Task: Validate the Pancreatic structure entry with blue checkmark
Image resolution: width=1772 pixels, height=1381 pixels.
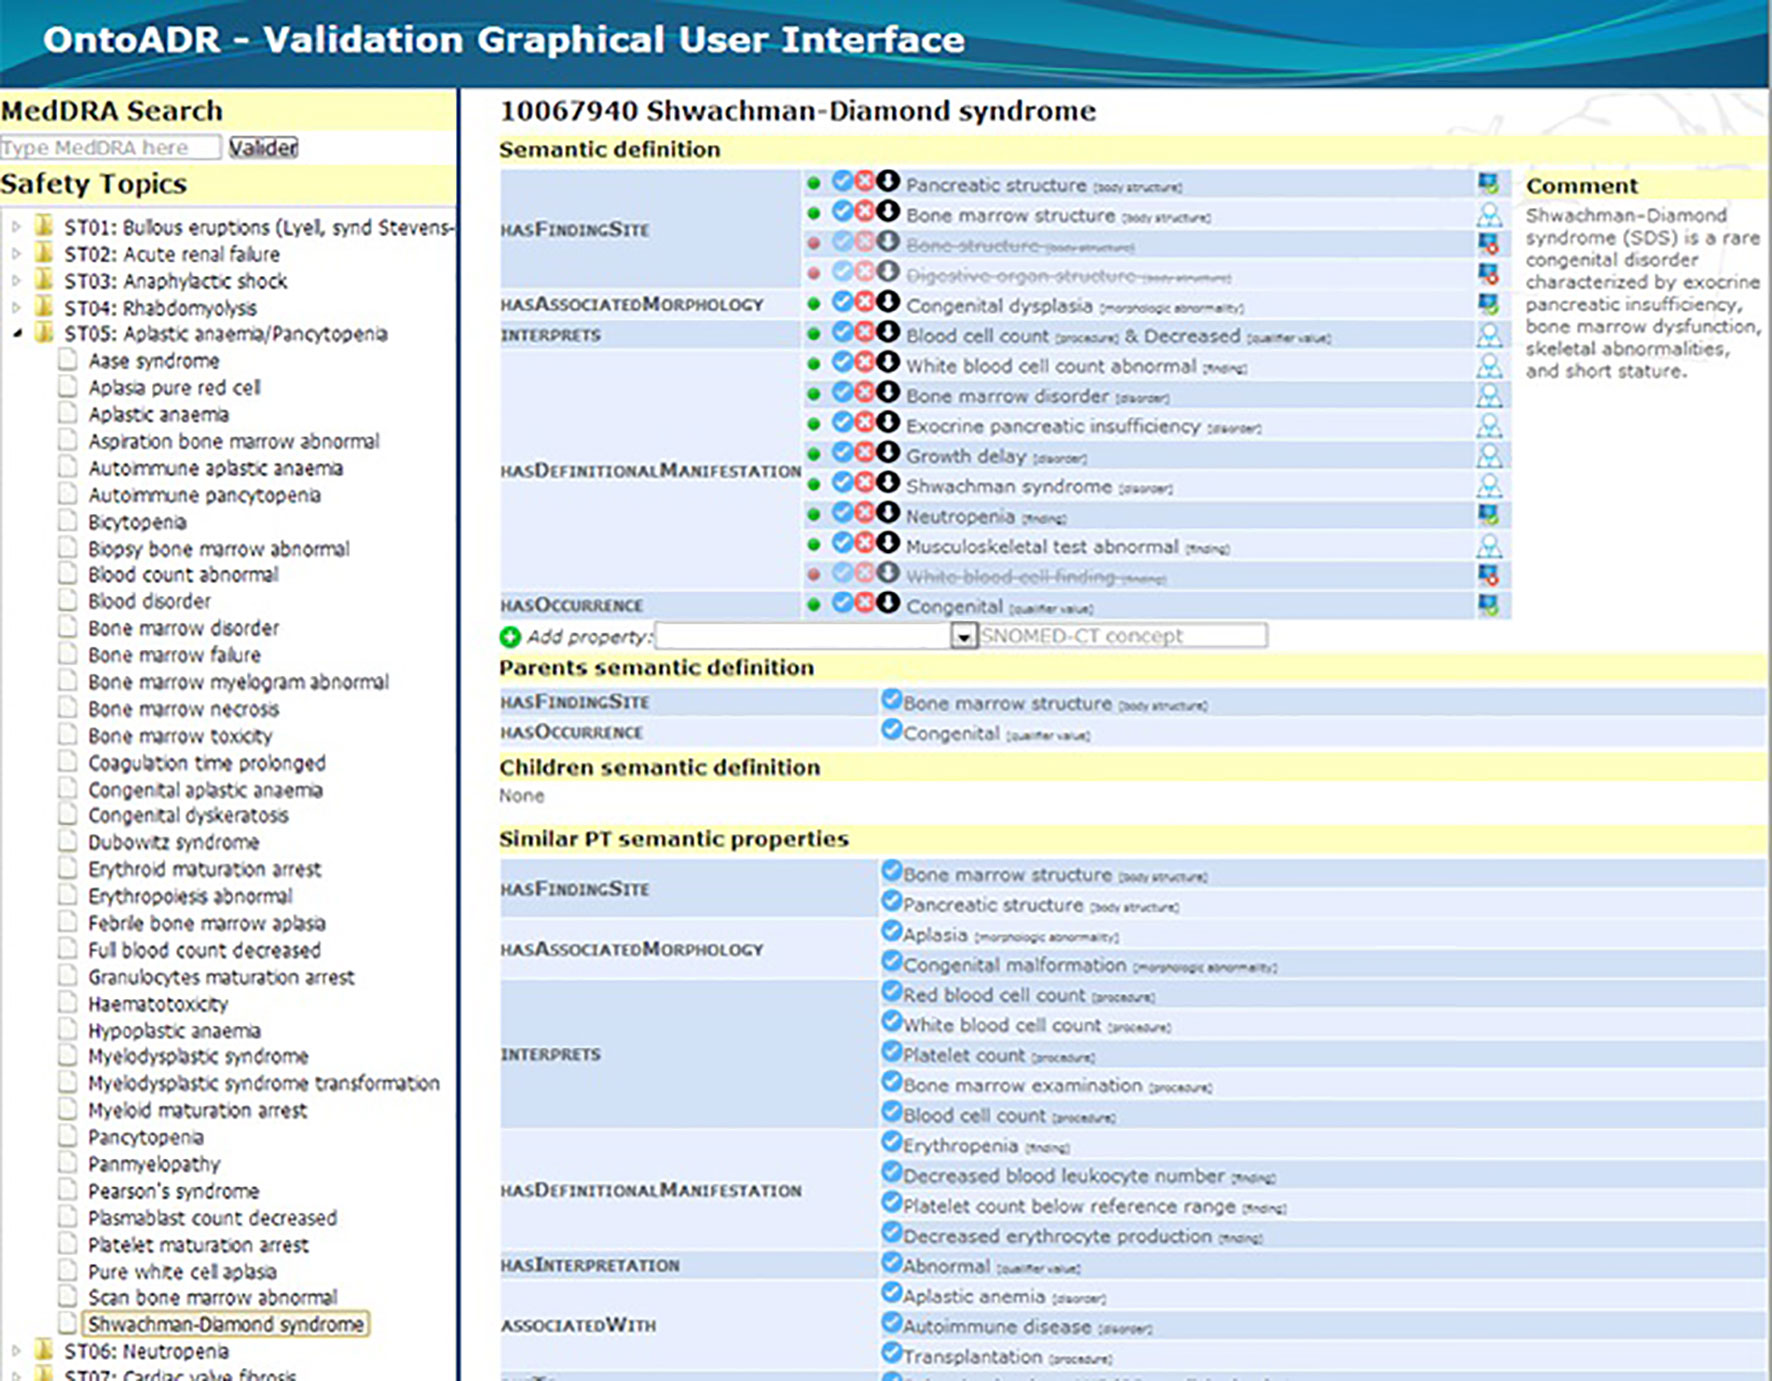Action: click(843, 182)
